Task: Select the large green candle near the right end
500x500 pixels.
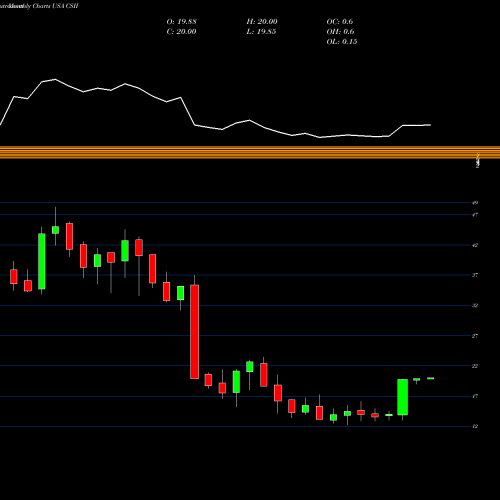Action: click(403, 397)
